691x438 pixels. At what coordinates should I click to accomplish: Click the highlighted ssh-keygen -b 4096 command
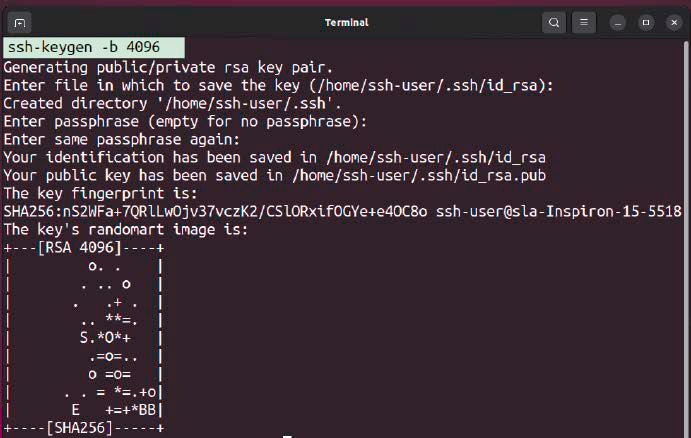pos(94,48)
